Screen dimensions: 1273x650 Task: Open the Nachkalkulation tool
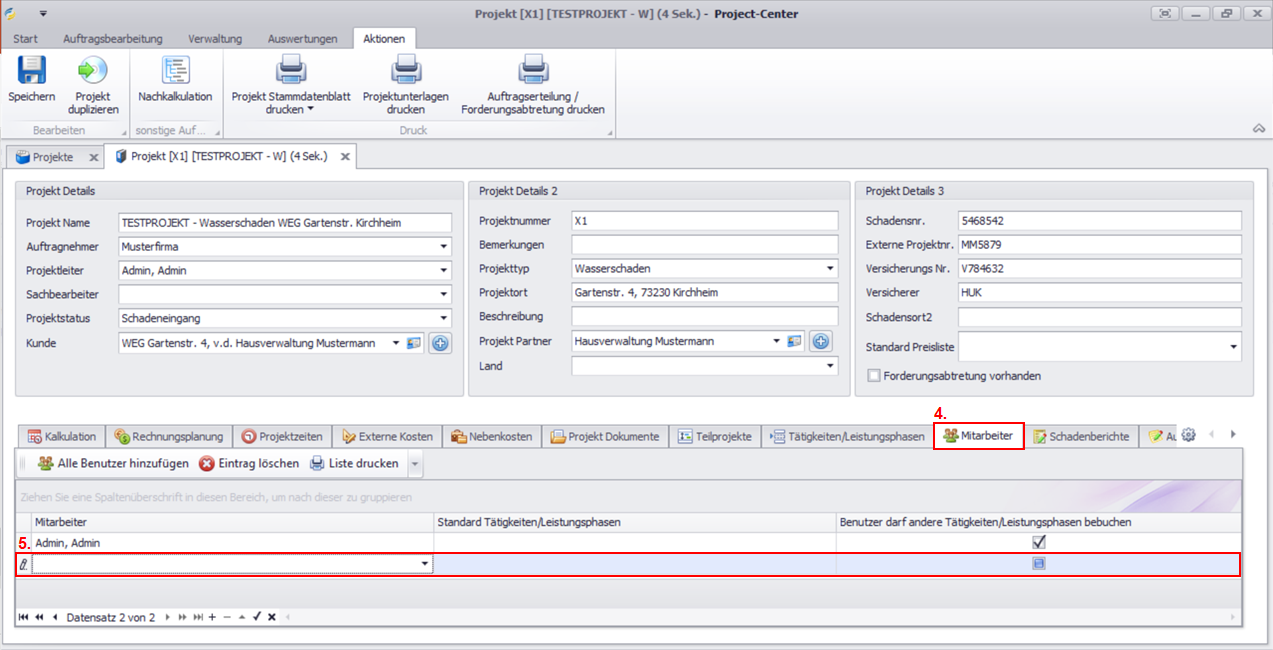pos(175,72)
